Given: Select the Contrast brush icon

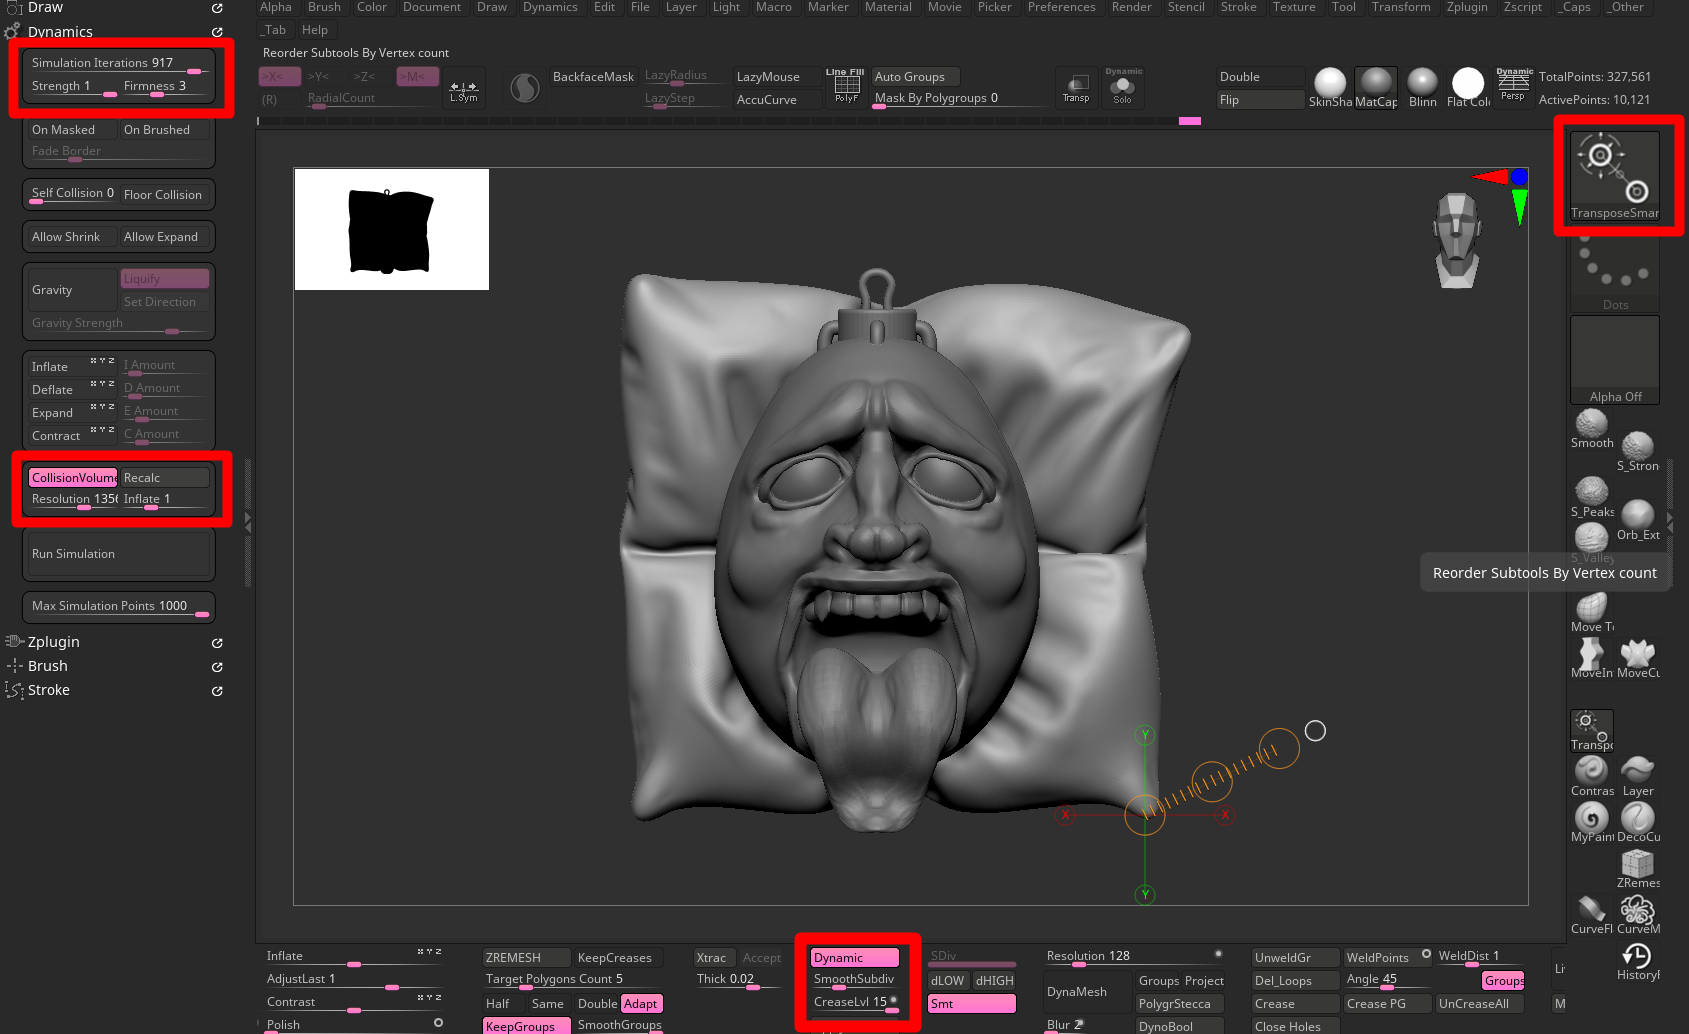Looking at the screenshot, I should point(1592,776).
